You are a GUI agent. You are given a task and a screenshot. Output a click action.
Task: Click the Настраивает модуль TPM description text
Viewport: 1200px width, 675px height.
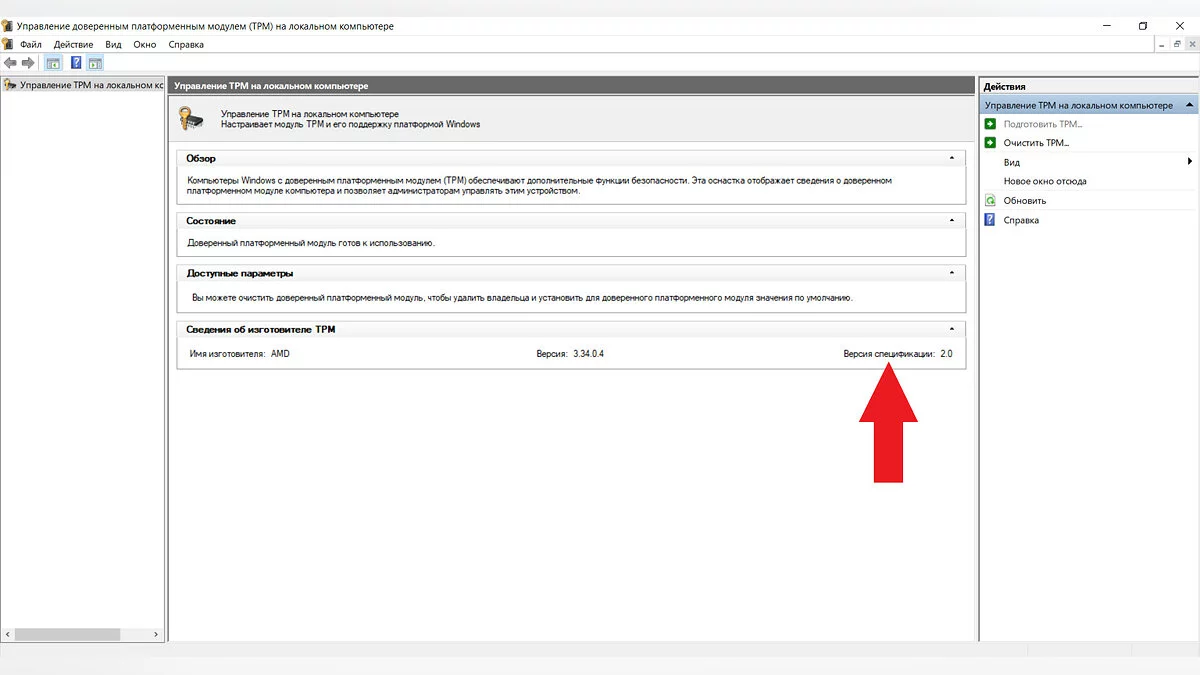pos(350,124)
